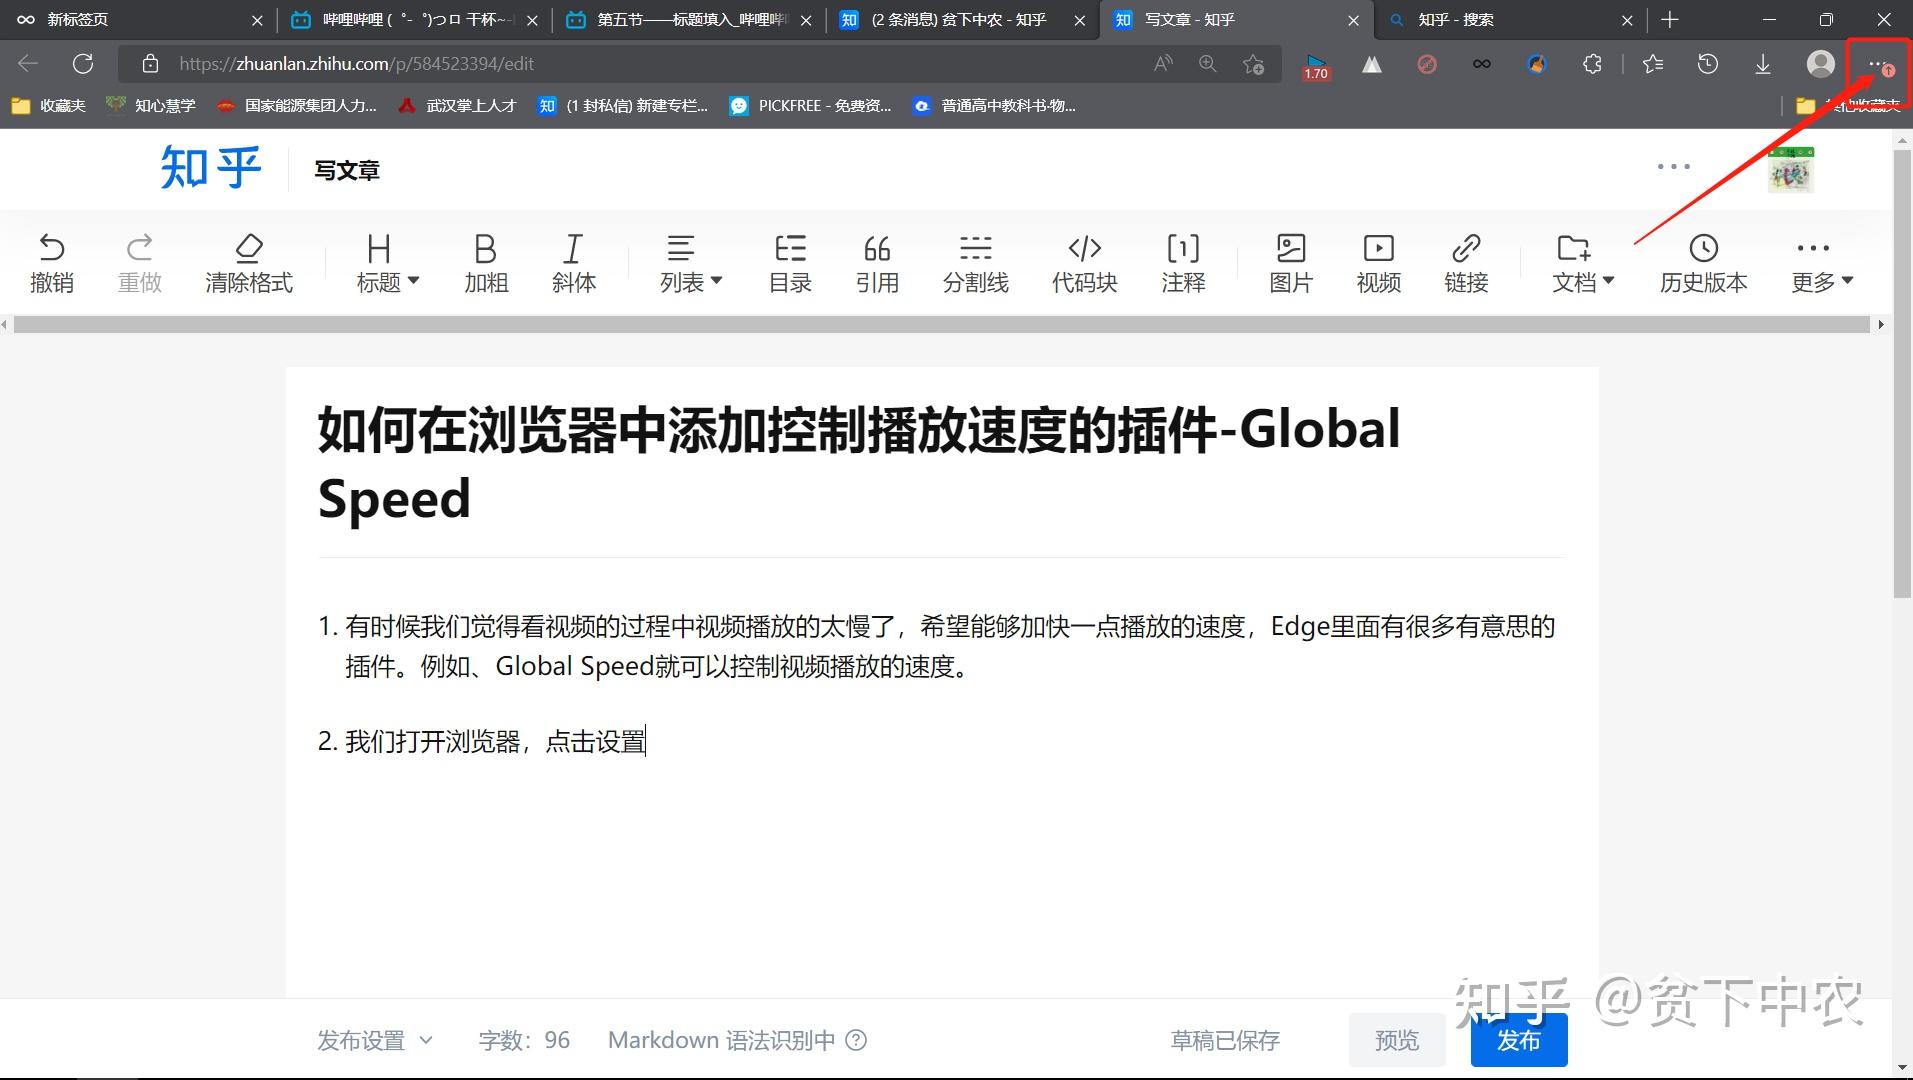1913x1080 pixels.
Task: Open heading (标题) dropdown
Action: [x=388, y=263]
